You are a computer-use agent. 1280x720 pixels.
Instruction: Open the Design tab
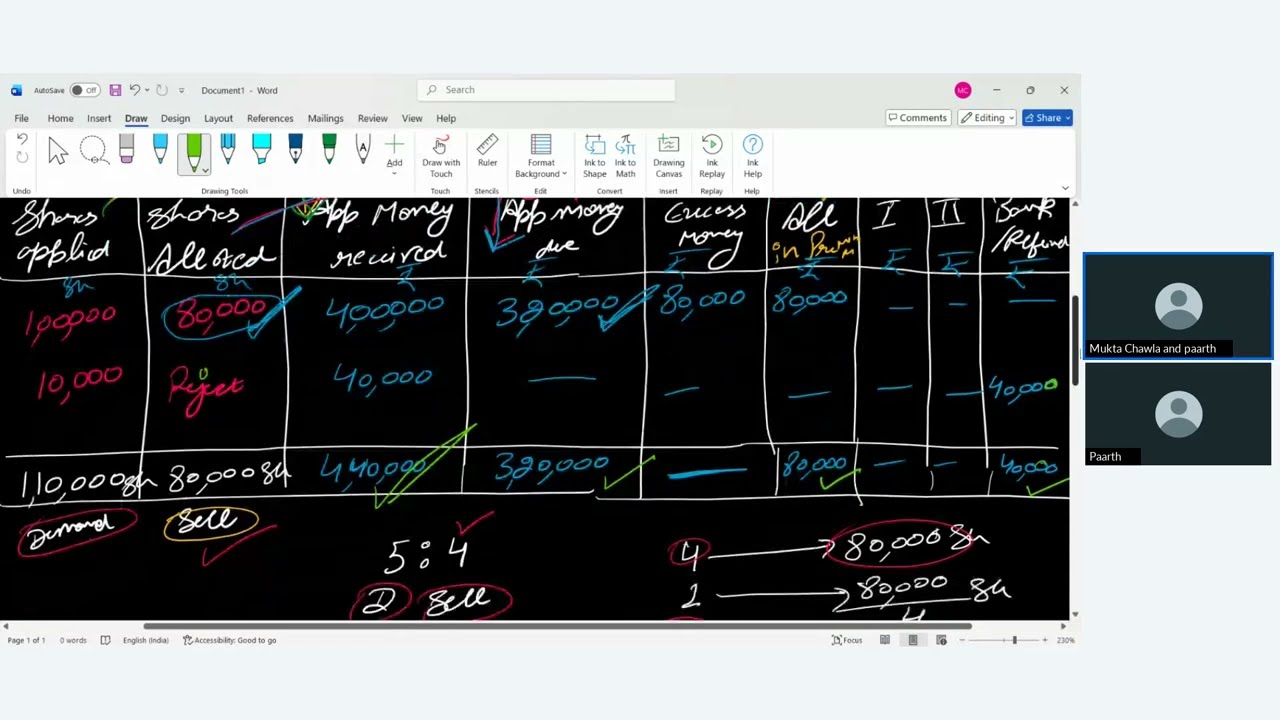point(175,118)
